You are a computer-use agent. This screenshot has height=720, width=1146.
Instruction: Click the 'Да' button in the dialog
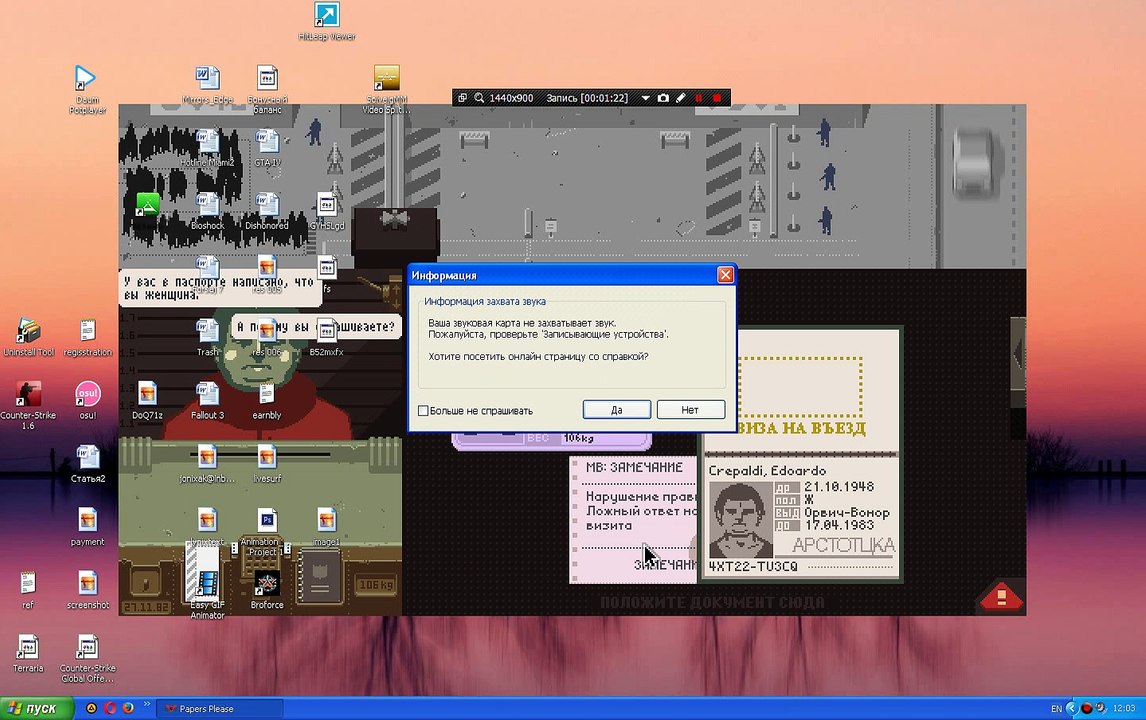(617, 410)
